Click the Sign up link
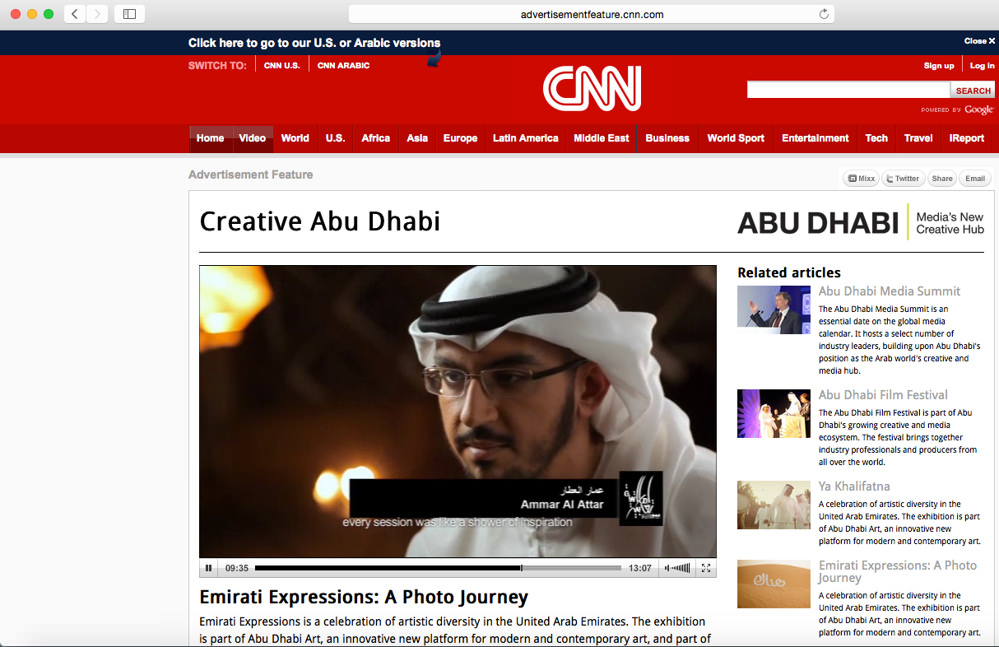This screenshot has height=647, width=999. pos(939,66)
